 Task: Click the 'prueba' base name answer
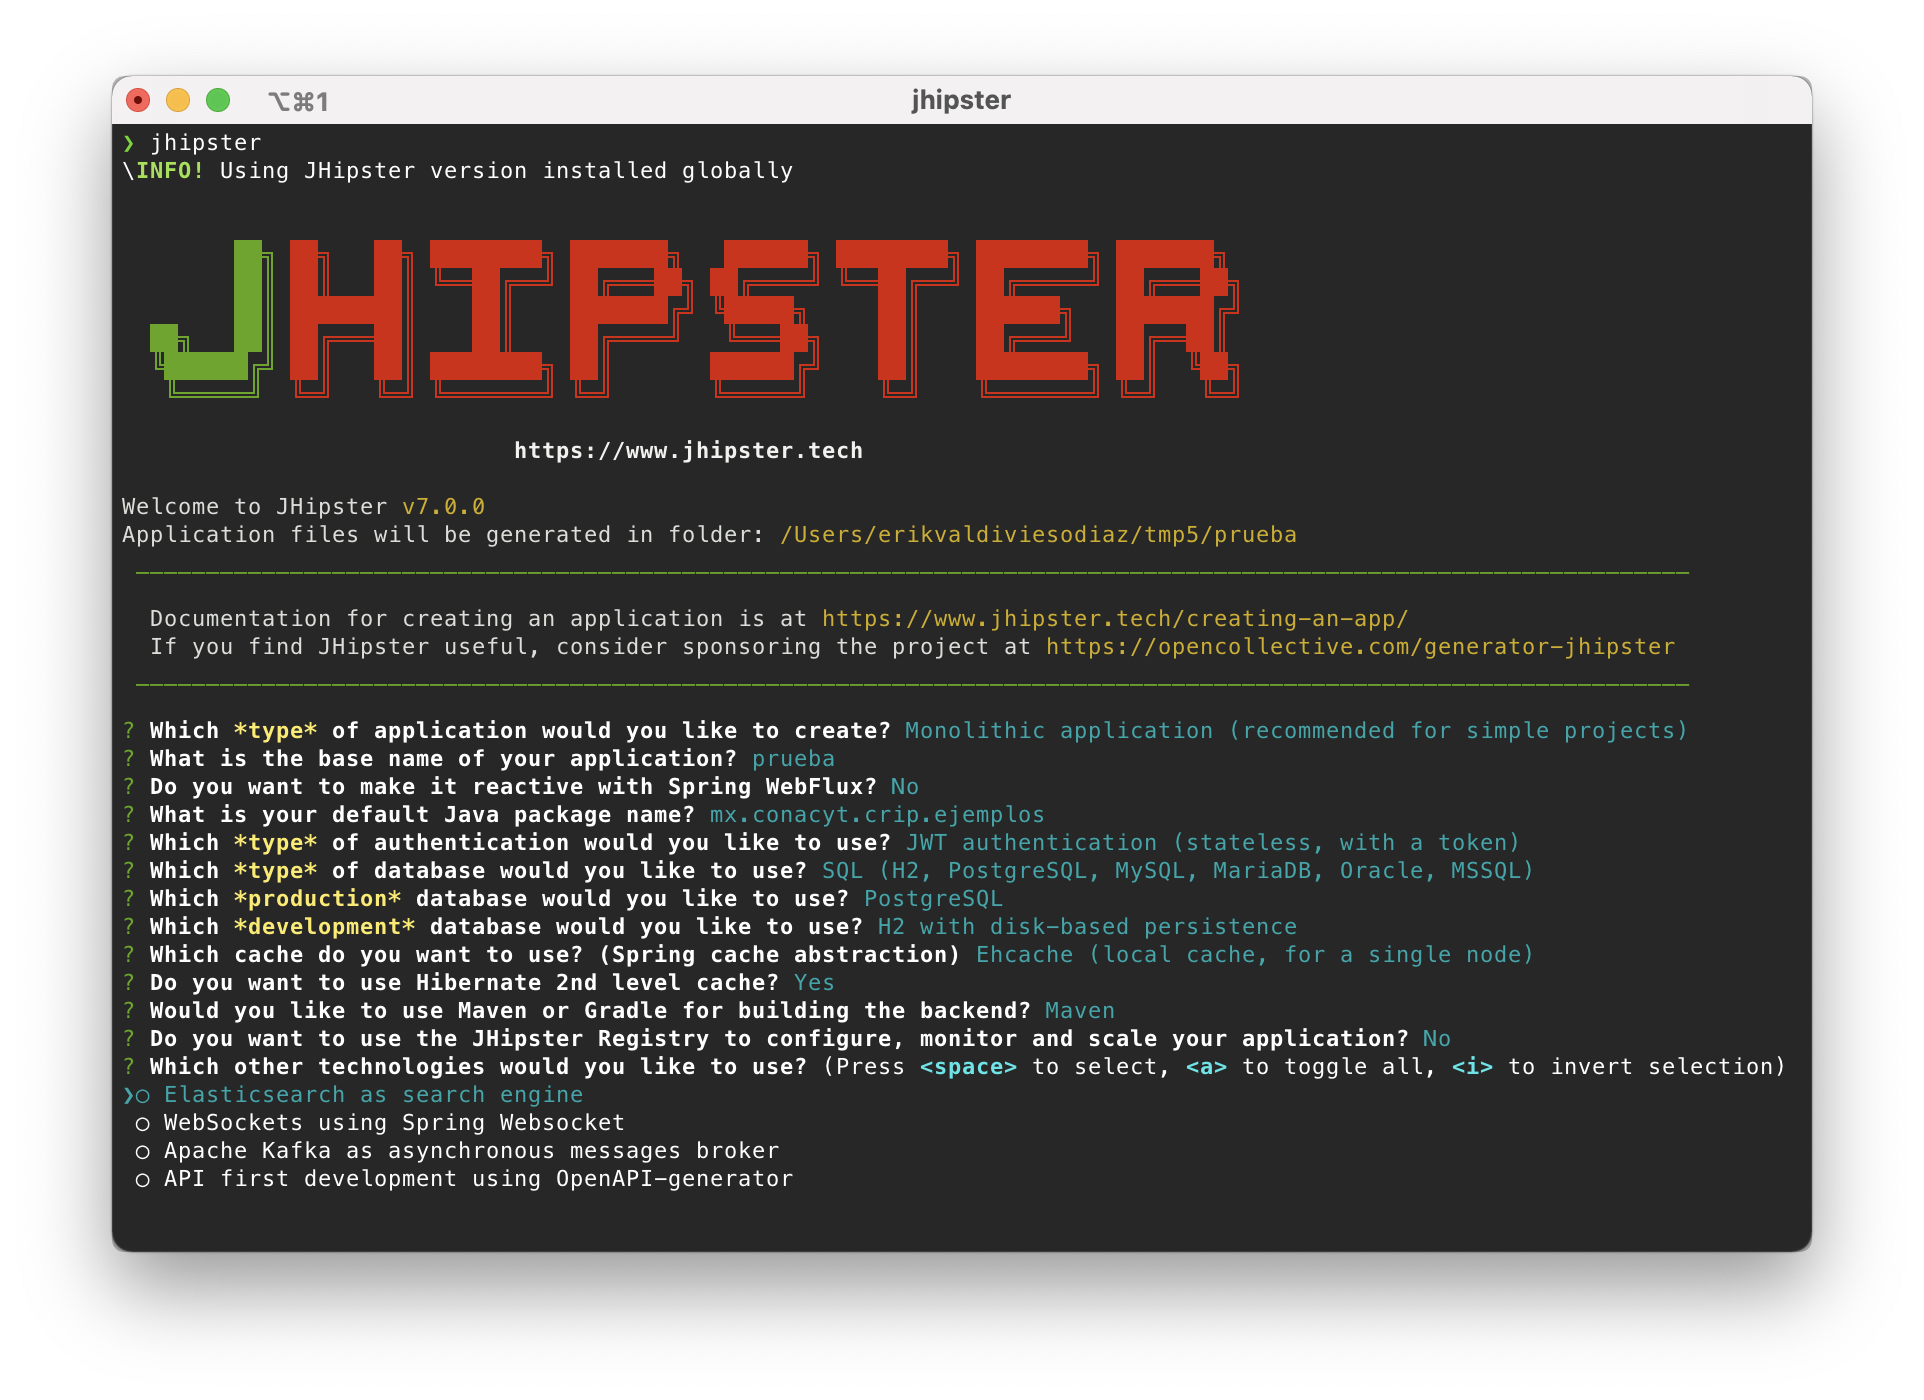point(793,759)
